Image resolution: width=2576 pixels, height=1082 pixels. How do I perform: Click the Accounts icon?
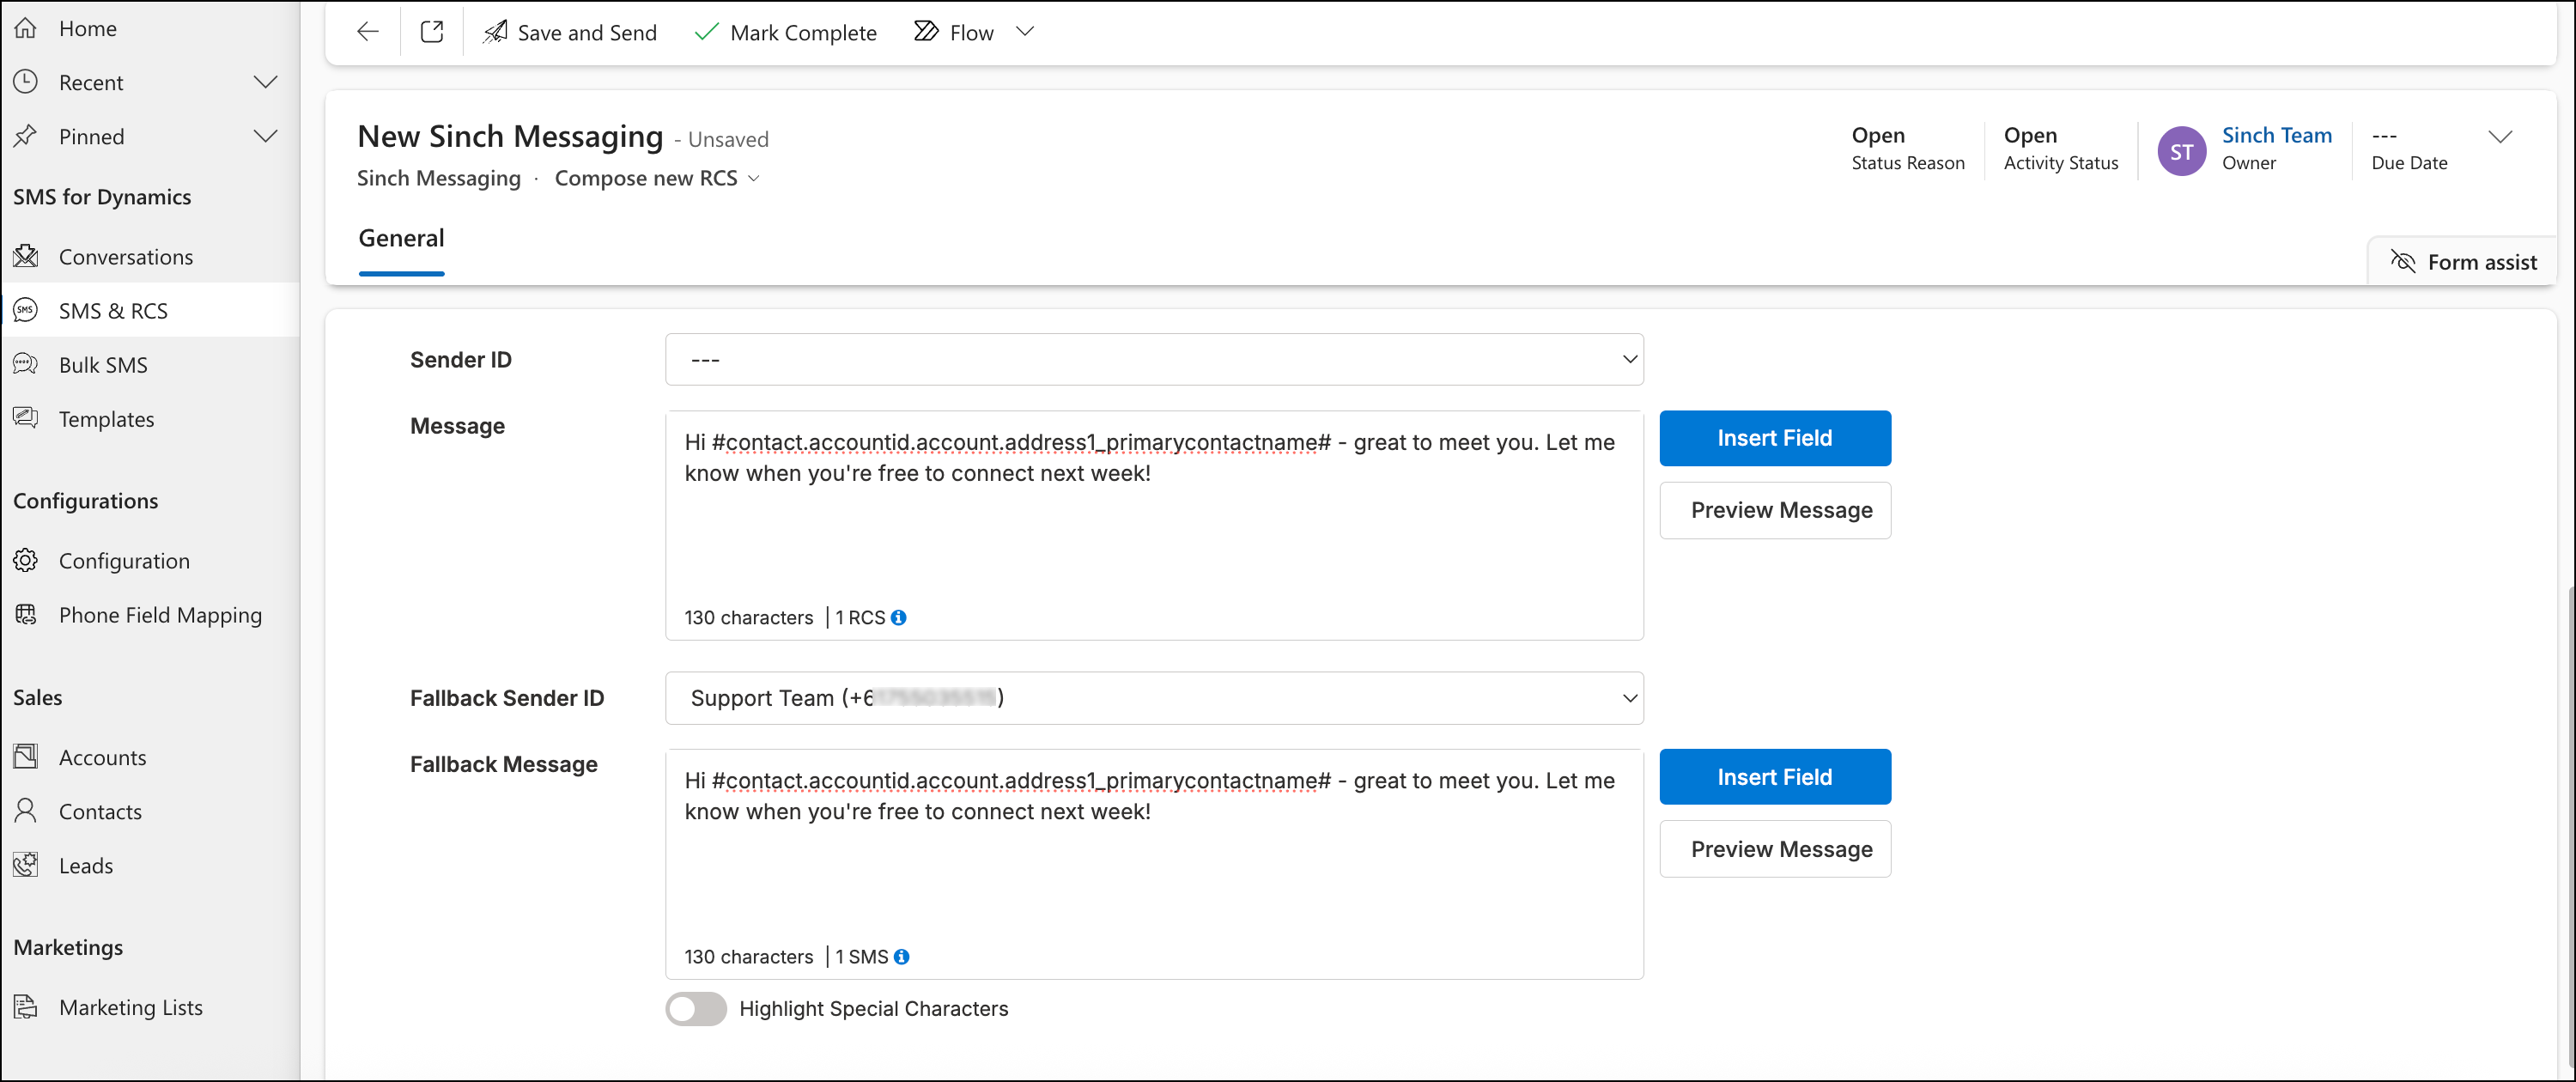[x=26, y=757]
